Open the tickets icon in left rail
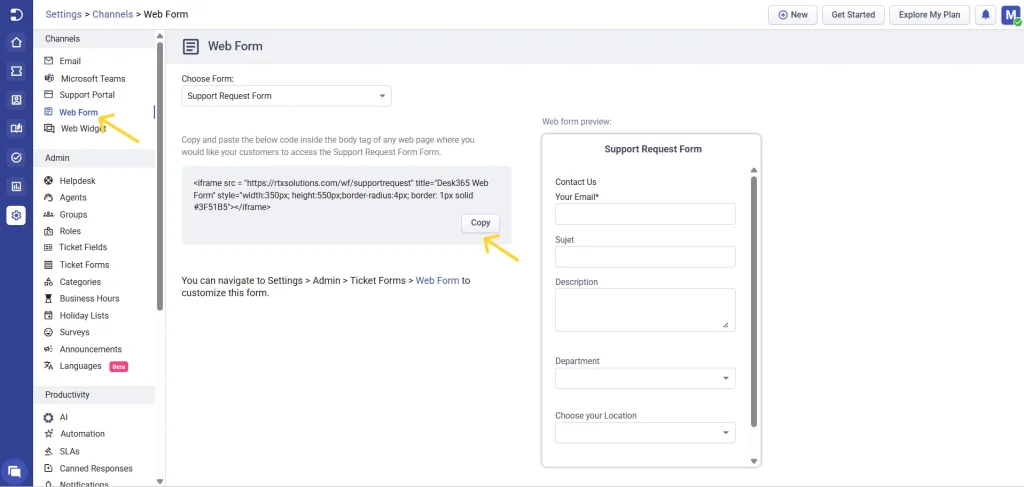This screenshot has height=487, width=1024. pos(16,72)
